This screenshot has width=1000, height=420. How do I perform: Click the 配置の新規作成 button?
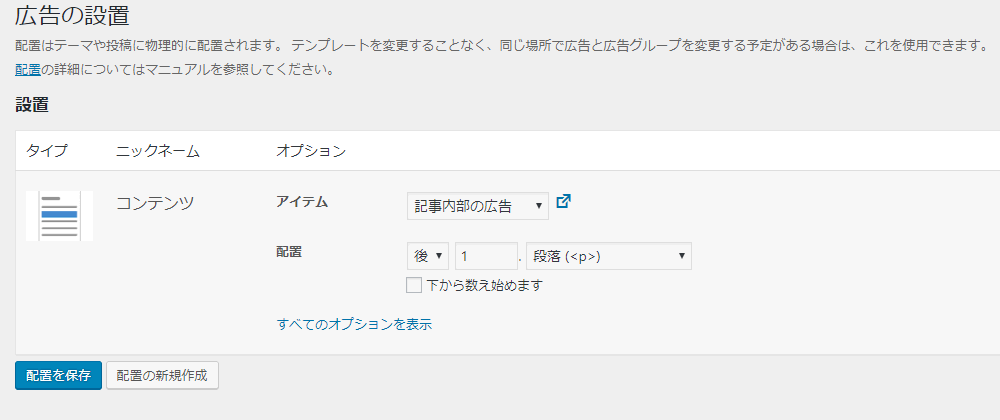click(162, 376)
